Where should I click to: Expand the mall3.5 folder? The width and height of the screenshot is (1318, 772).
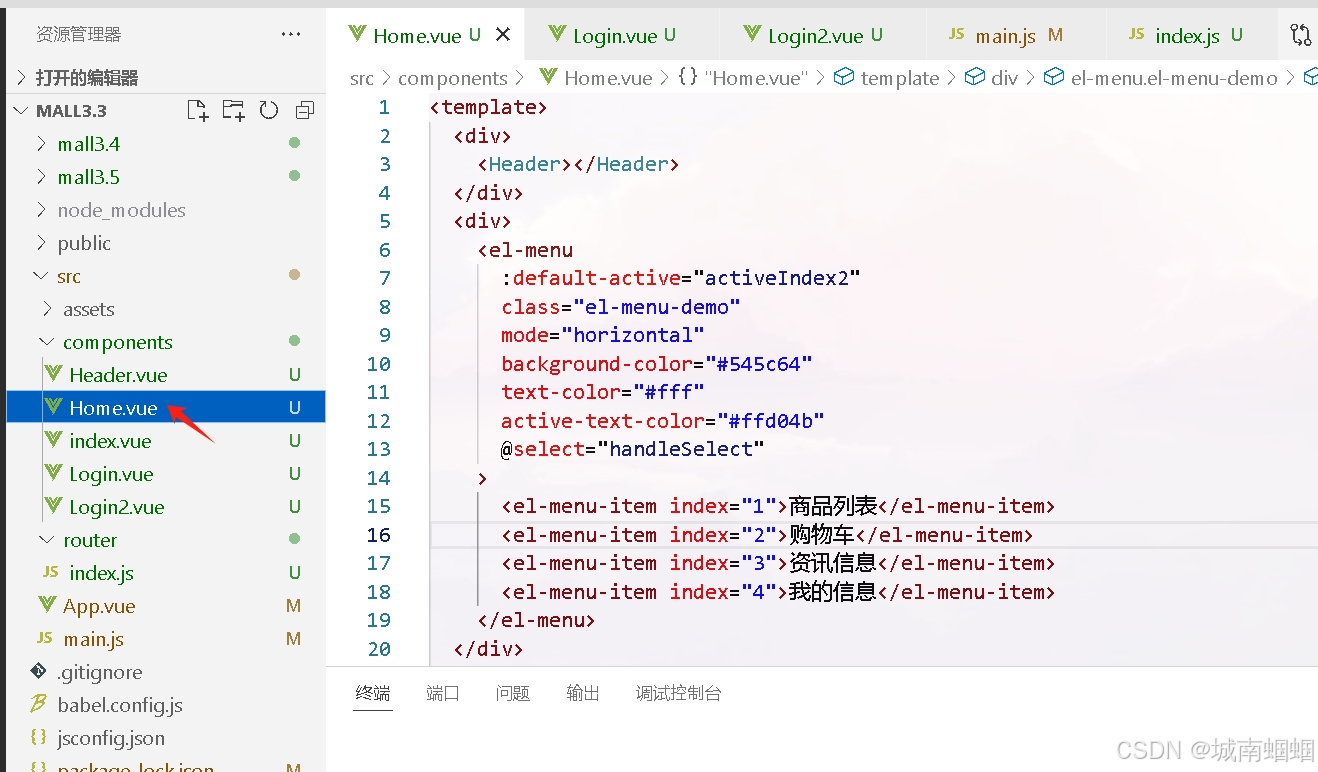(x=166, y=176)
